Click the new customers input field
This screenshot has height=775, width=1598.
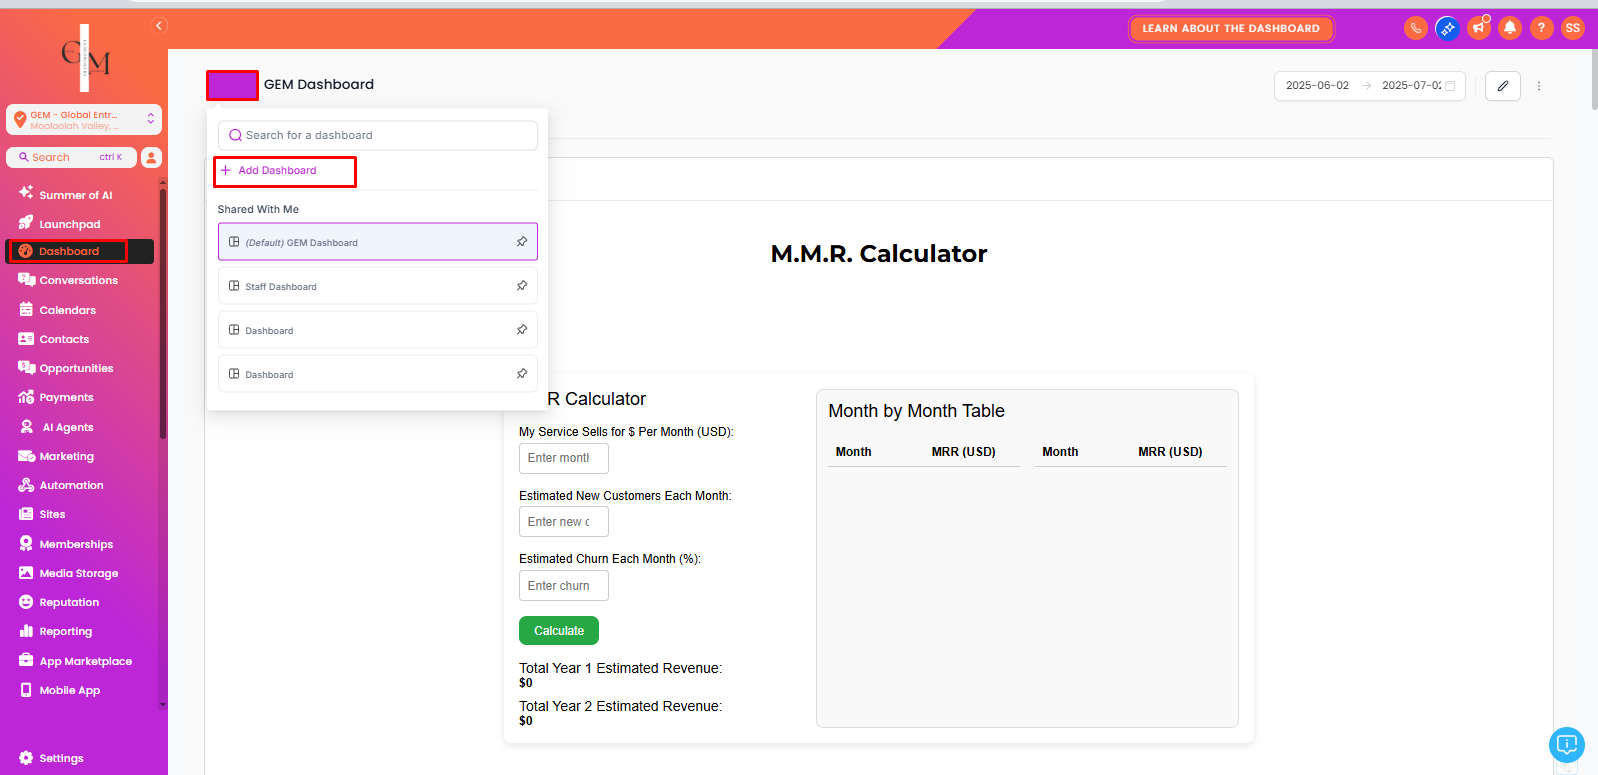pyautogui.click(x=564, y=522)
